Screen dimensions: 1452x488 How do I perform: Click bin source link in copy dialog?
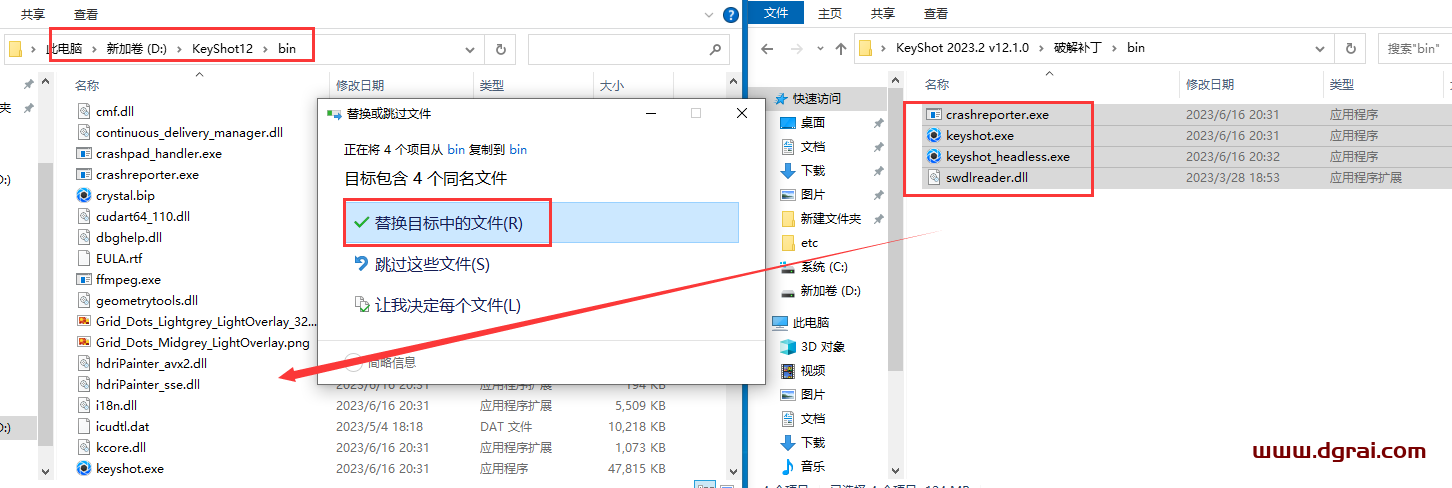[455, 150]
